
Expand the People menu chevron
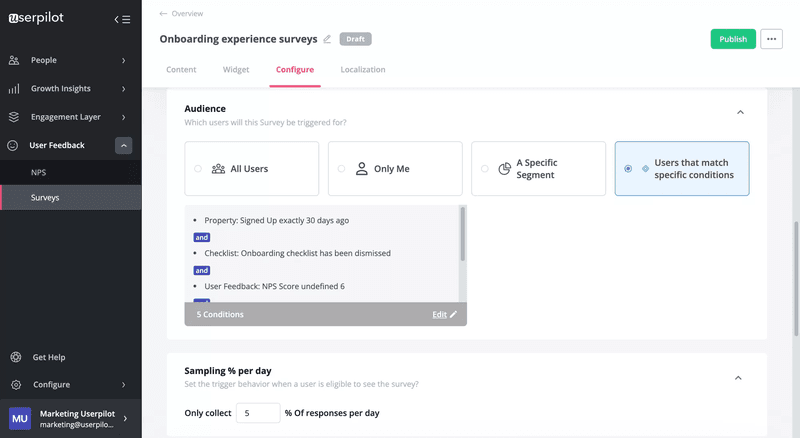123,60
